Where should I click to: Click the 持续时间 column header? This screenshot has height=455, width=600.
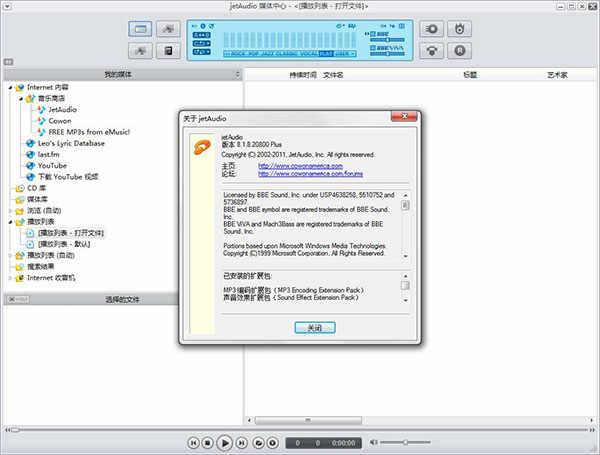pos(303,75)
